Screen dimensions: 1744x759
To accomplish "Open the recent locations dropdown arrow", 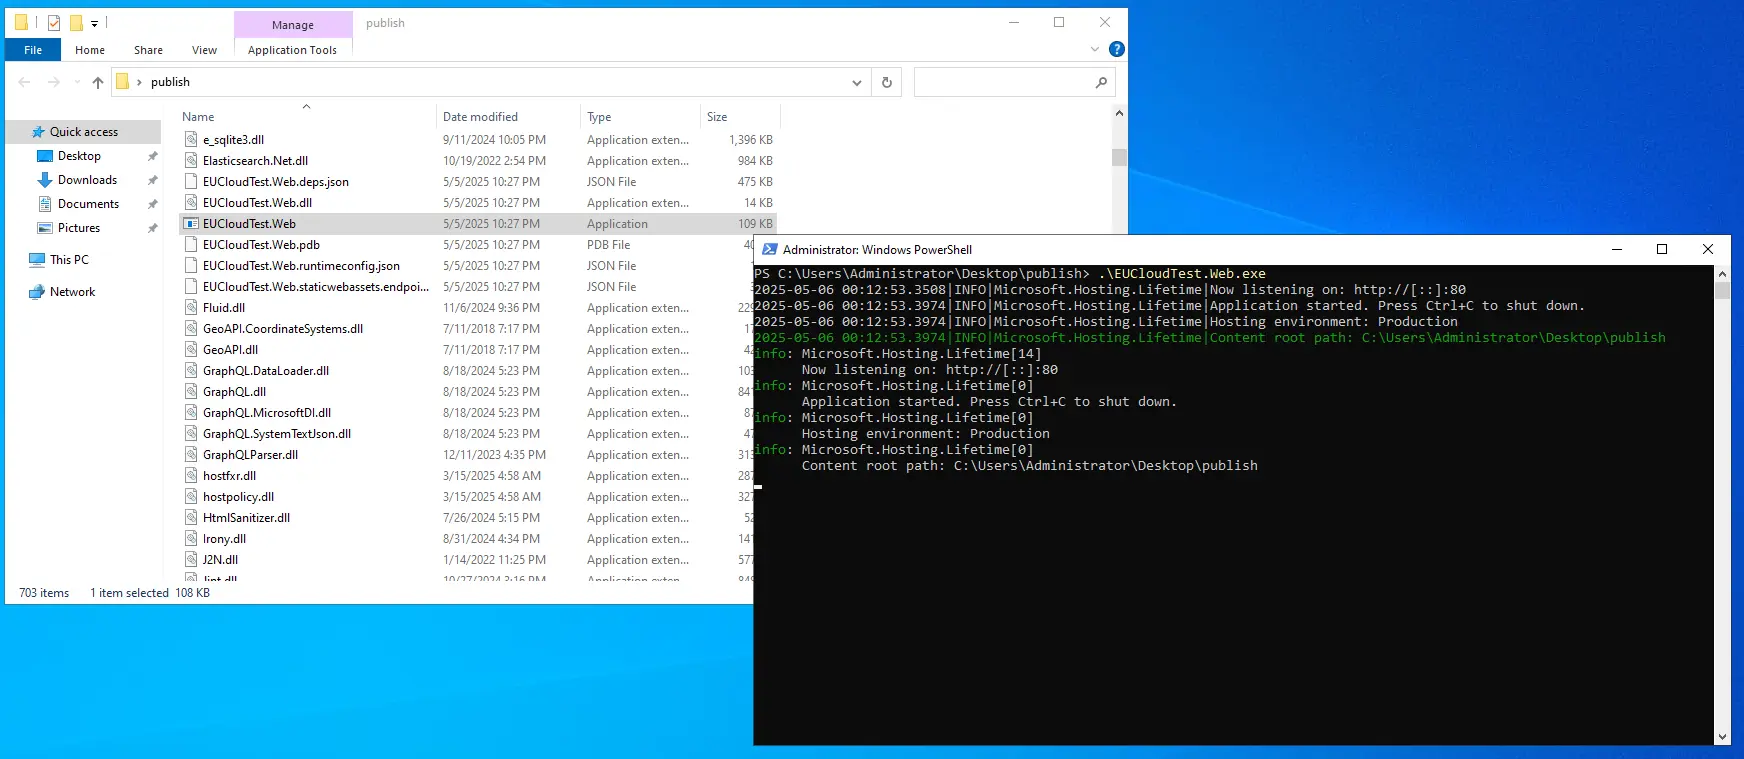I will 76,83.
